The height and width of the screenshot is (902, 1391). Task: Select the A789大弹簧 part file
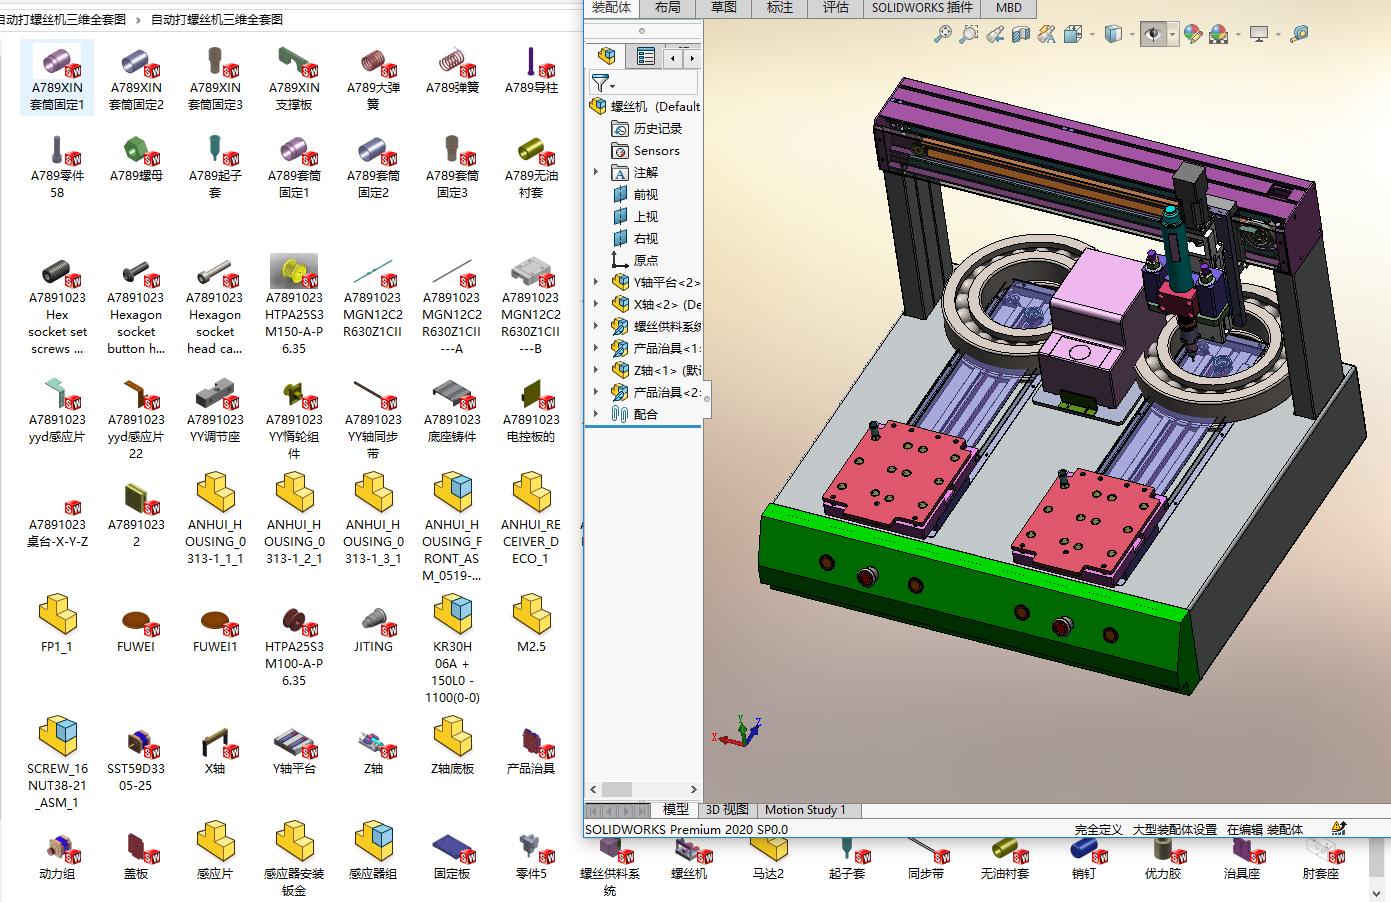coord(373,77)
